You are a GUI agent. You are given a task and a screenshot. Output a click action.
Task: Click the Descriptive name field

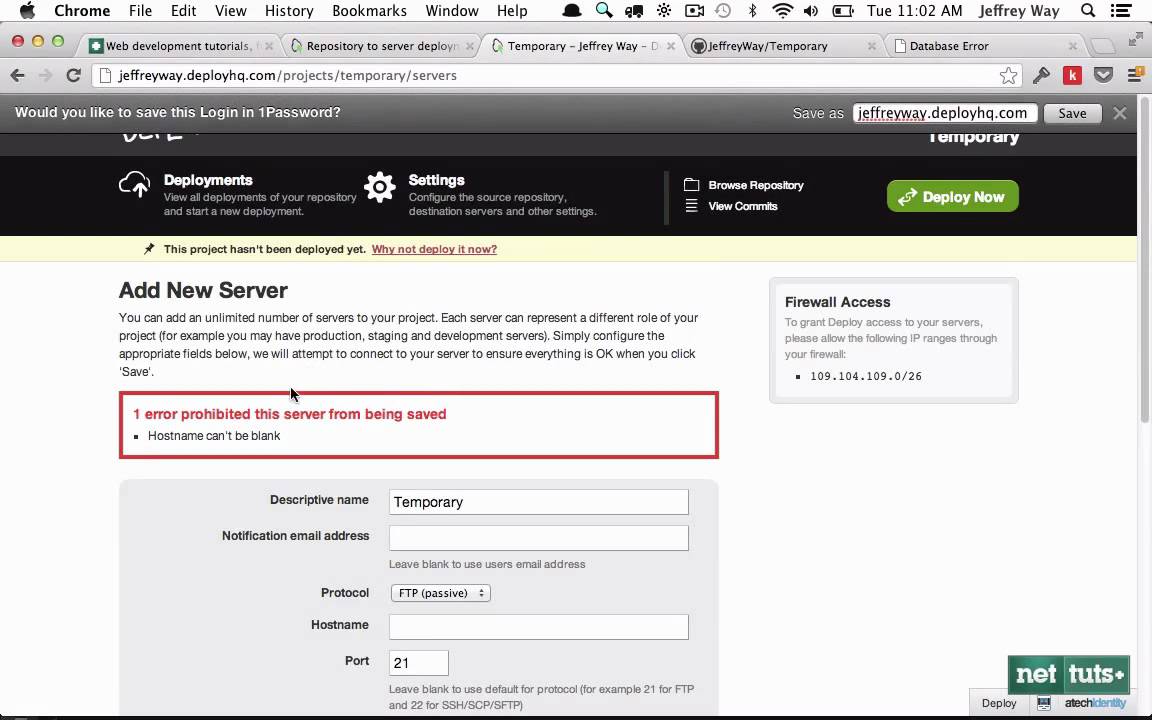pos(539,502)
